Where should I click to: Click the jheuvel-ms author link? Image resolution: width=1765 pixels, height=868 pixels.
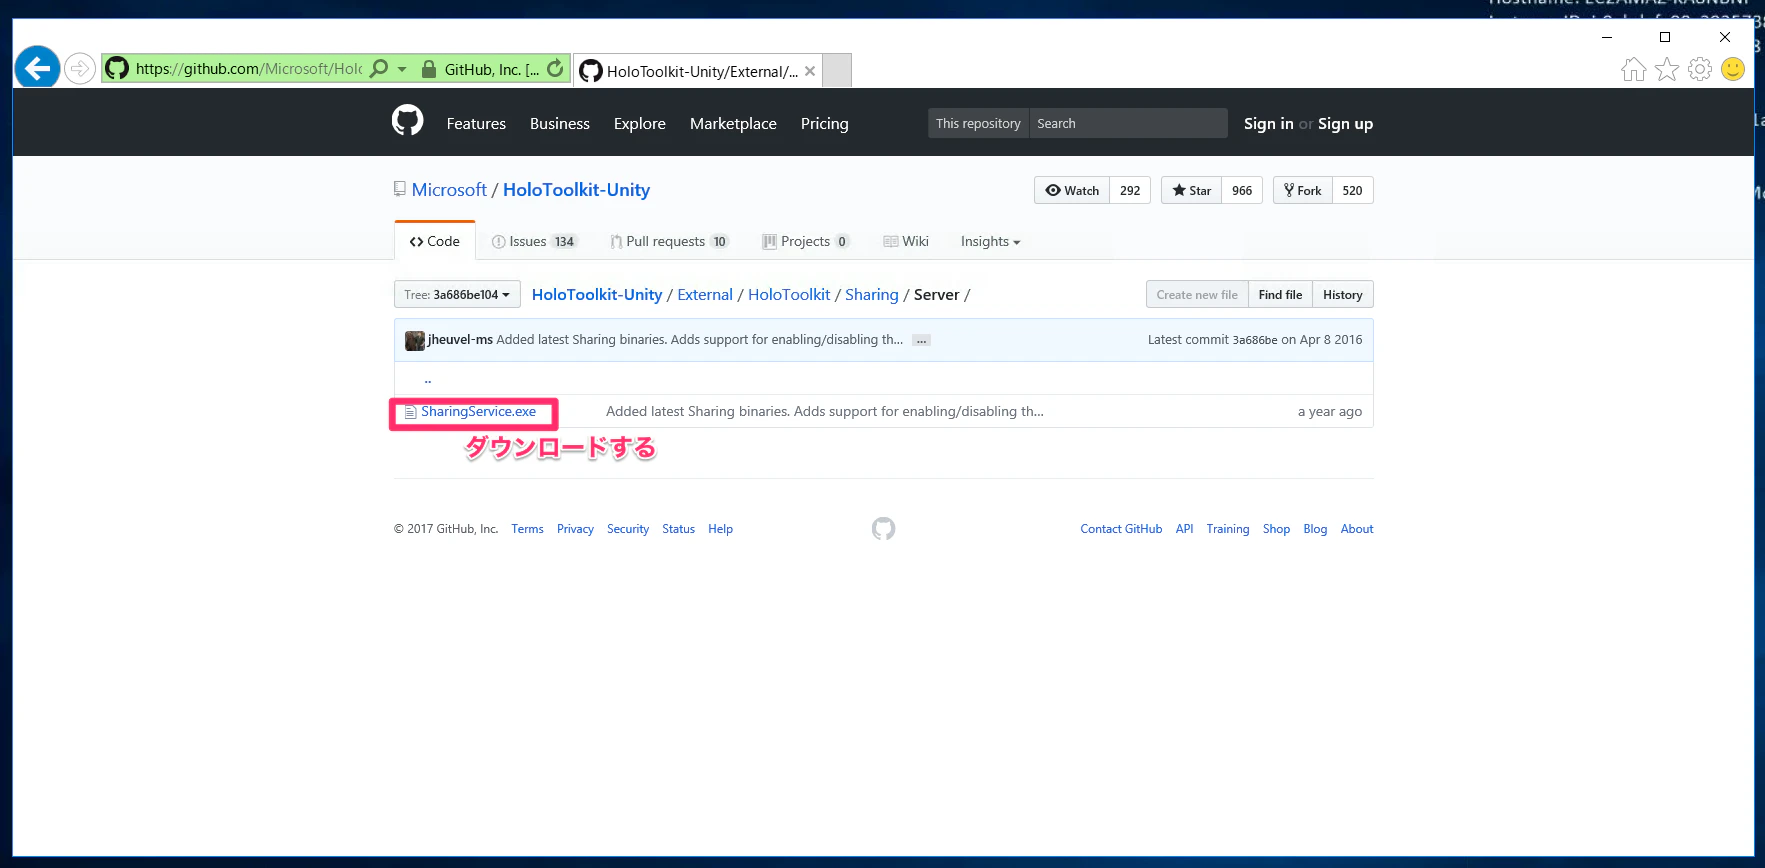click(x=460, y=339)
